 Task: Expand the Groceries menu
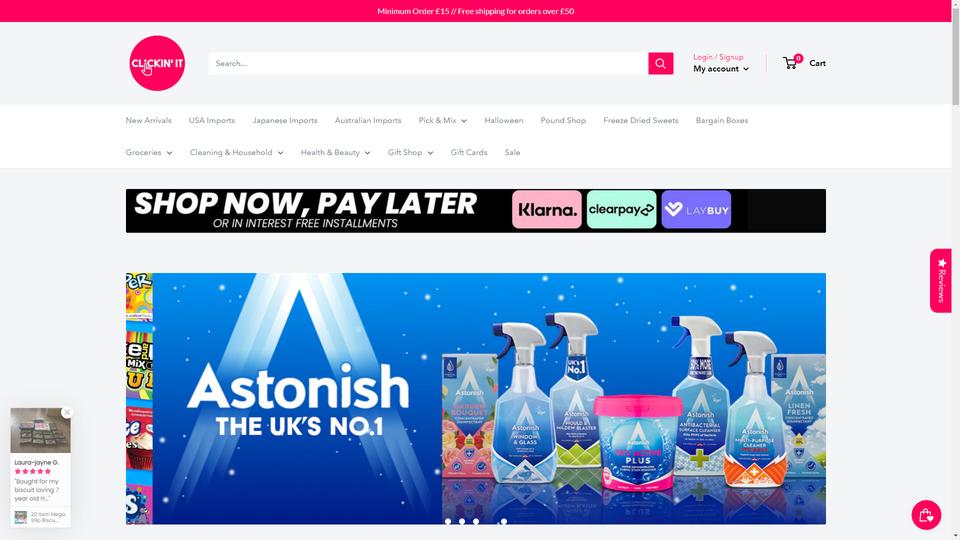(149, 152)
